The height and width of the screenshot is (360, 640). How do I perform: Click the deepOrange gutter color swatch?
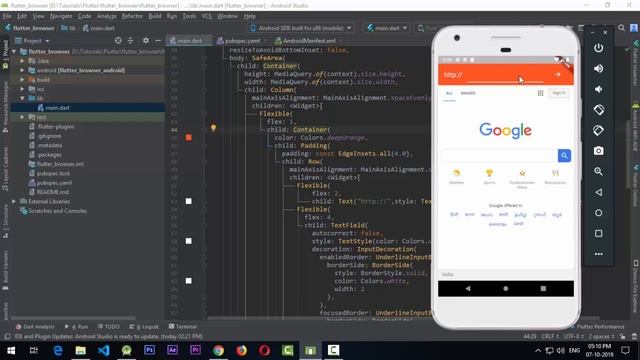pos(189,137)
